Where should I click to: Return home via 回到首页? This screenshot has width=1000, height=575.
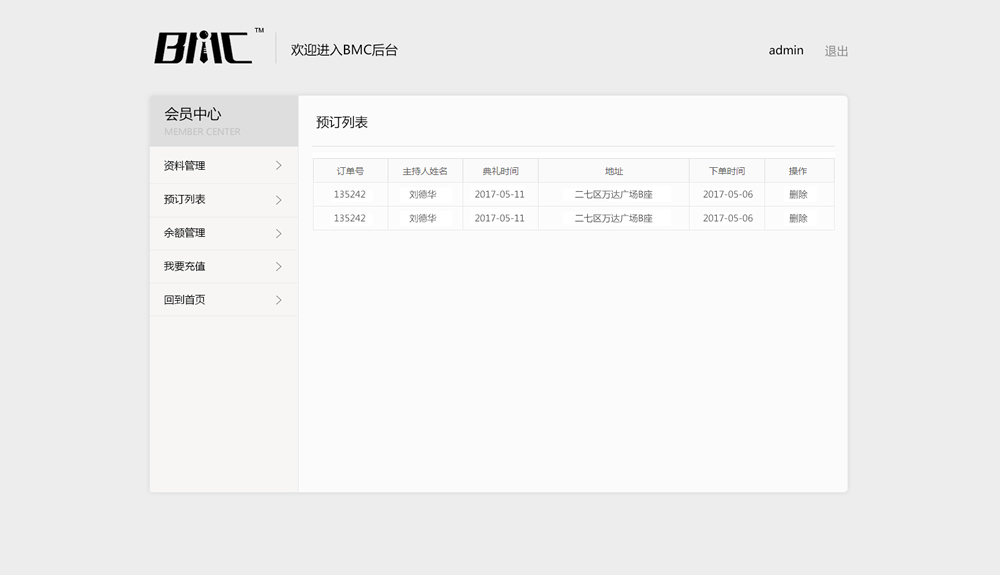(x=185, y=300)
